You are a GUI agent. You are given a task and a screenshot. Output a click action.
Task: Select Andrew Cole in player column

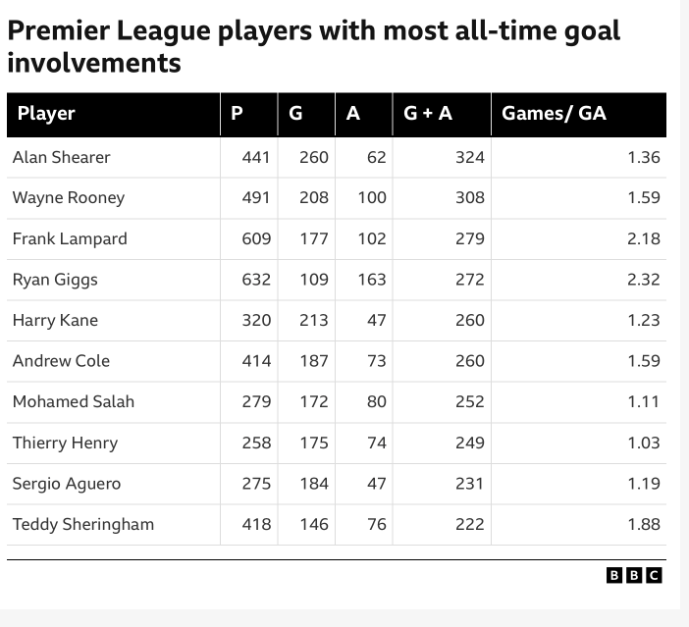(61, 361)
